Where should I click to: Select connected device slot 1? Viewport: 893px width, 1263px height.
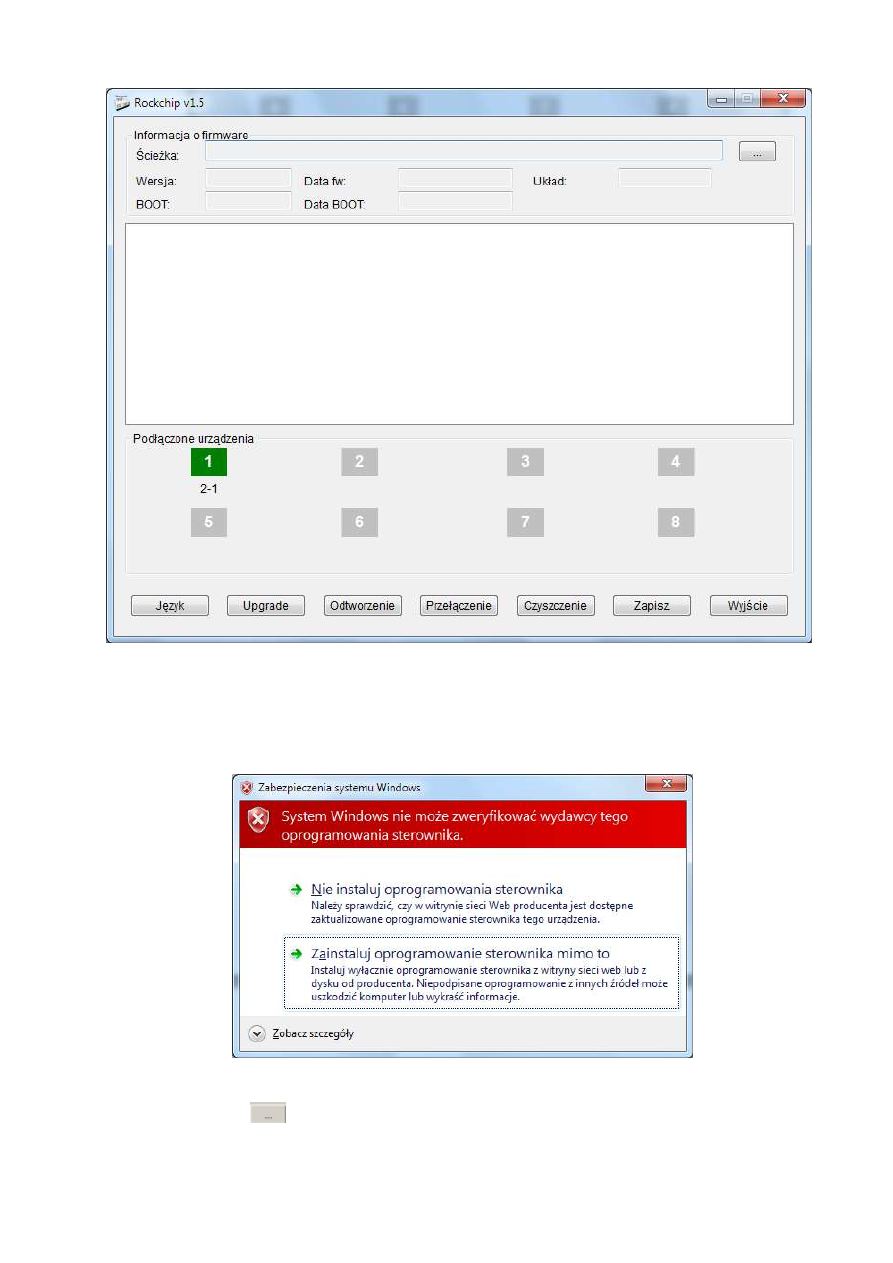(209, 462)
